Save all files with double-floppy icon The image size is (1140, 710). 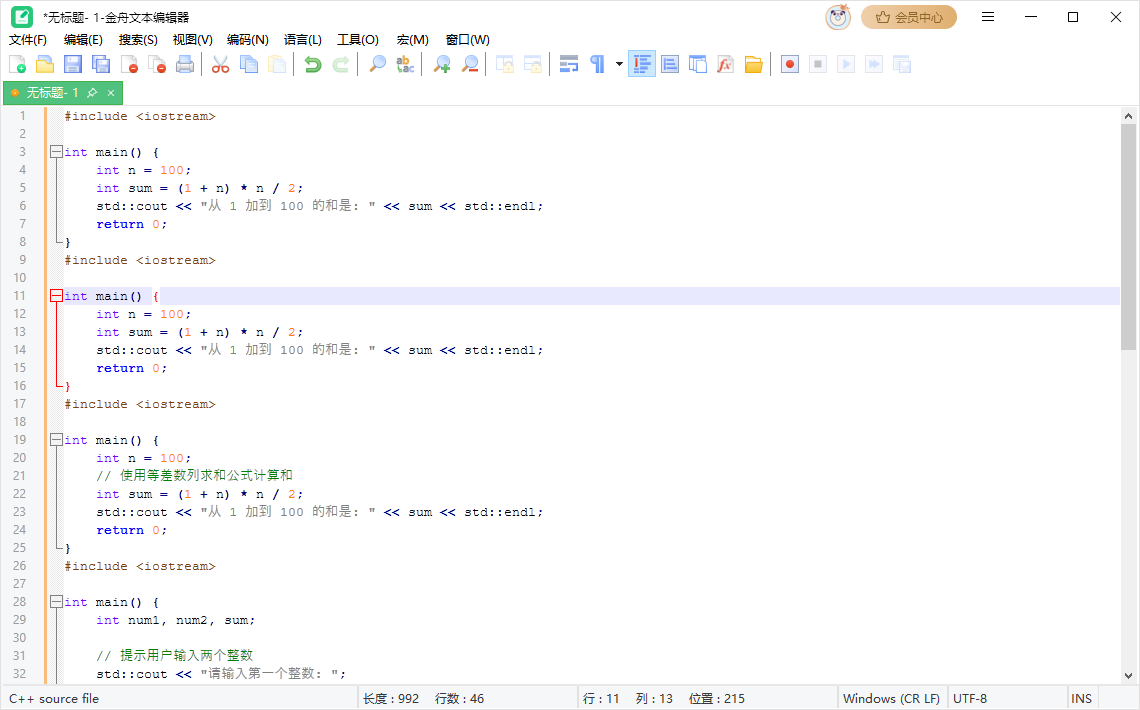(x=101, y=65)
